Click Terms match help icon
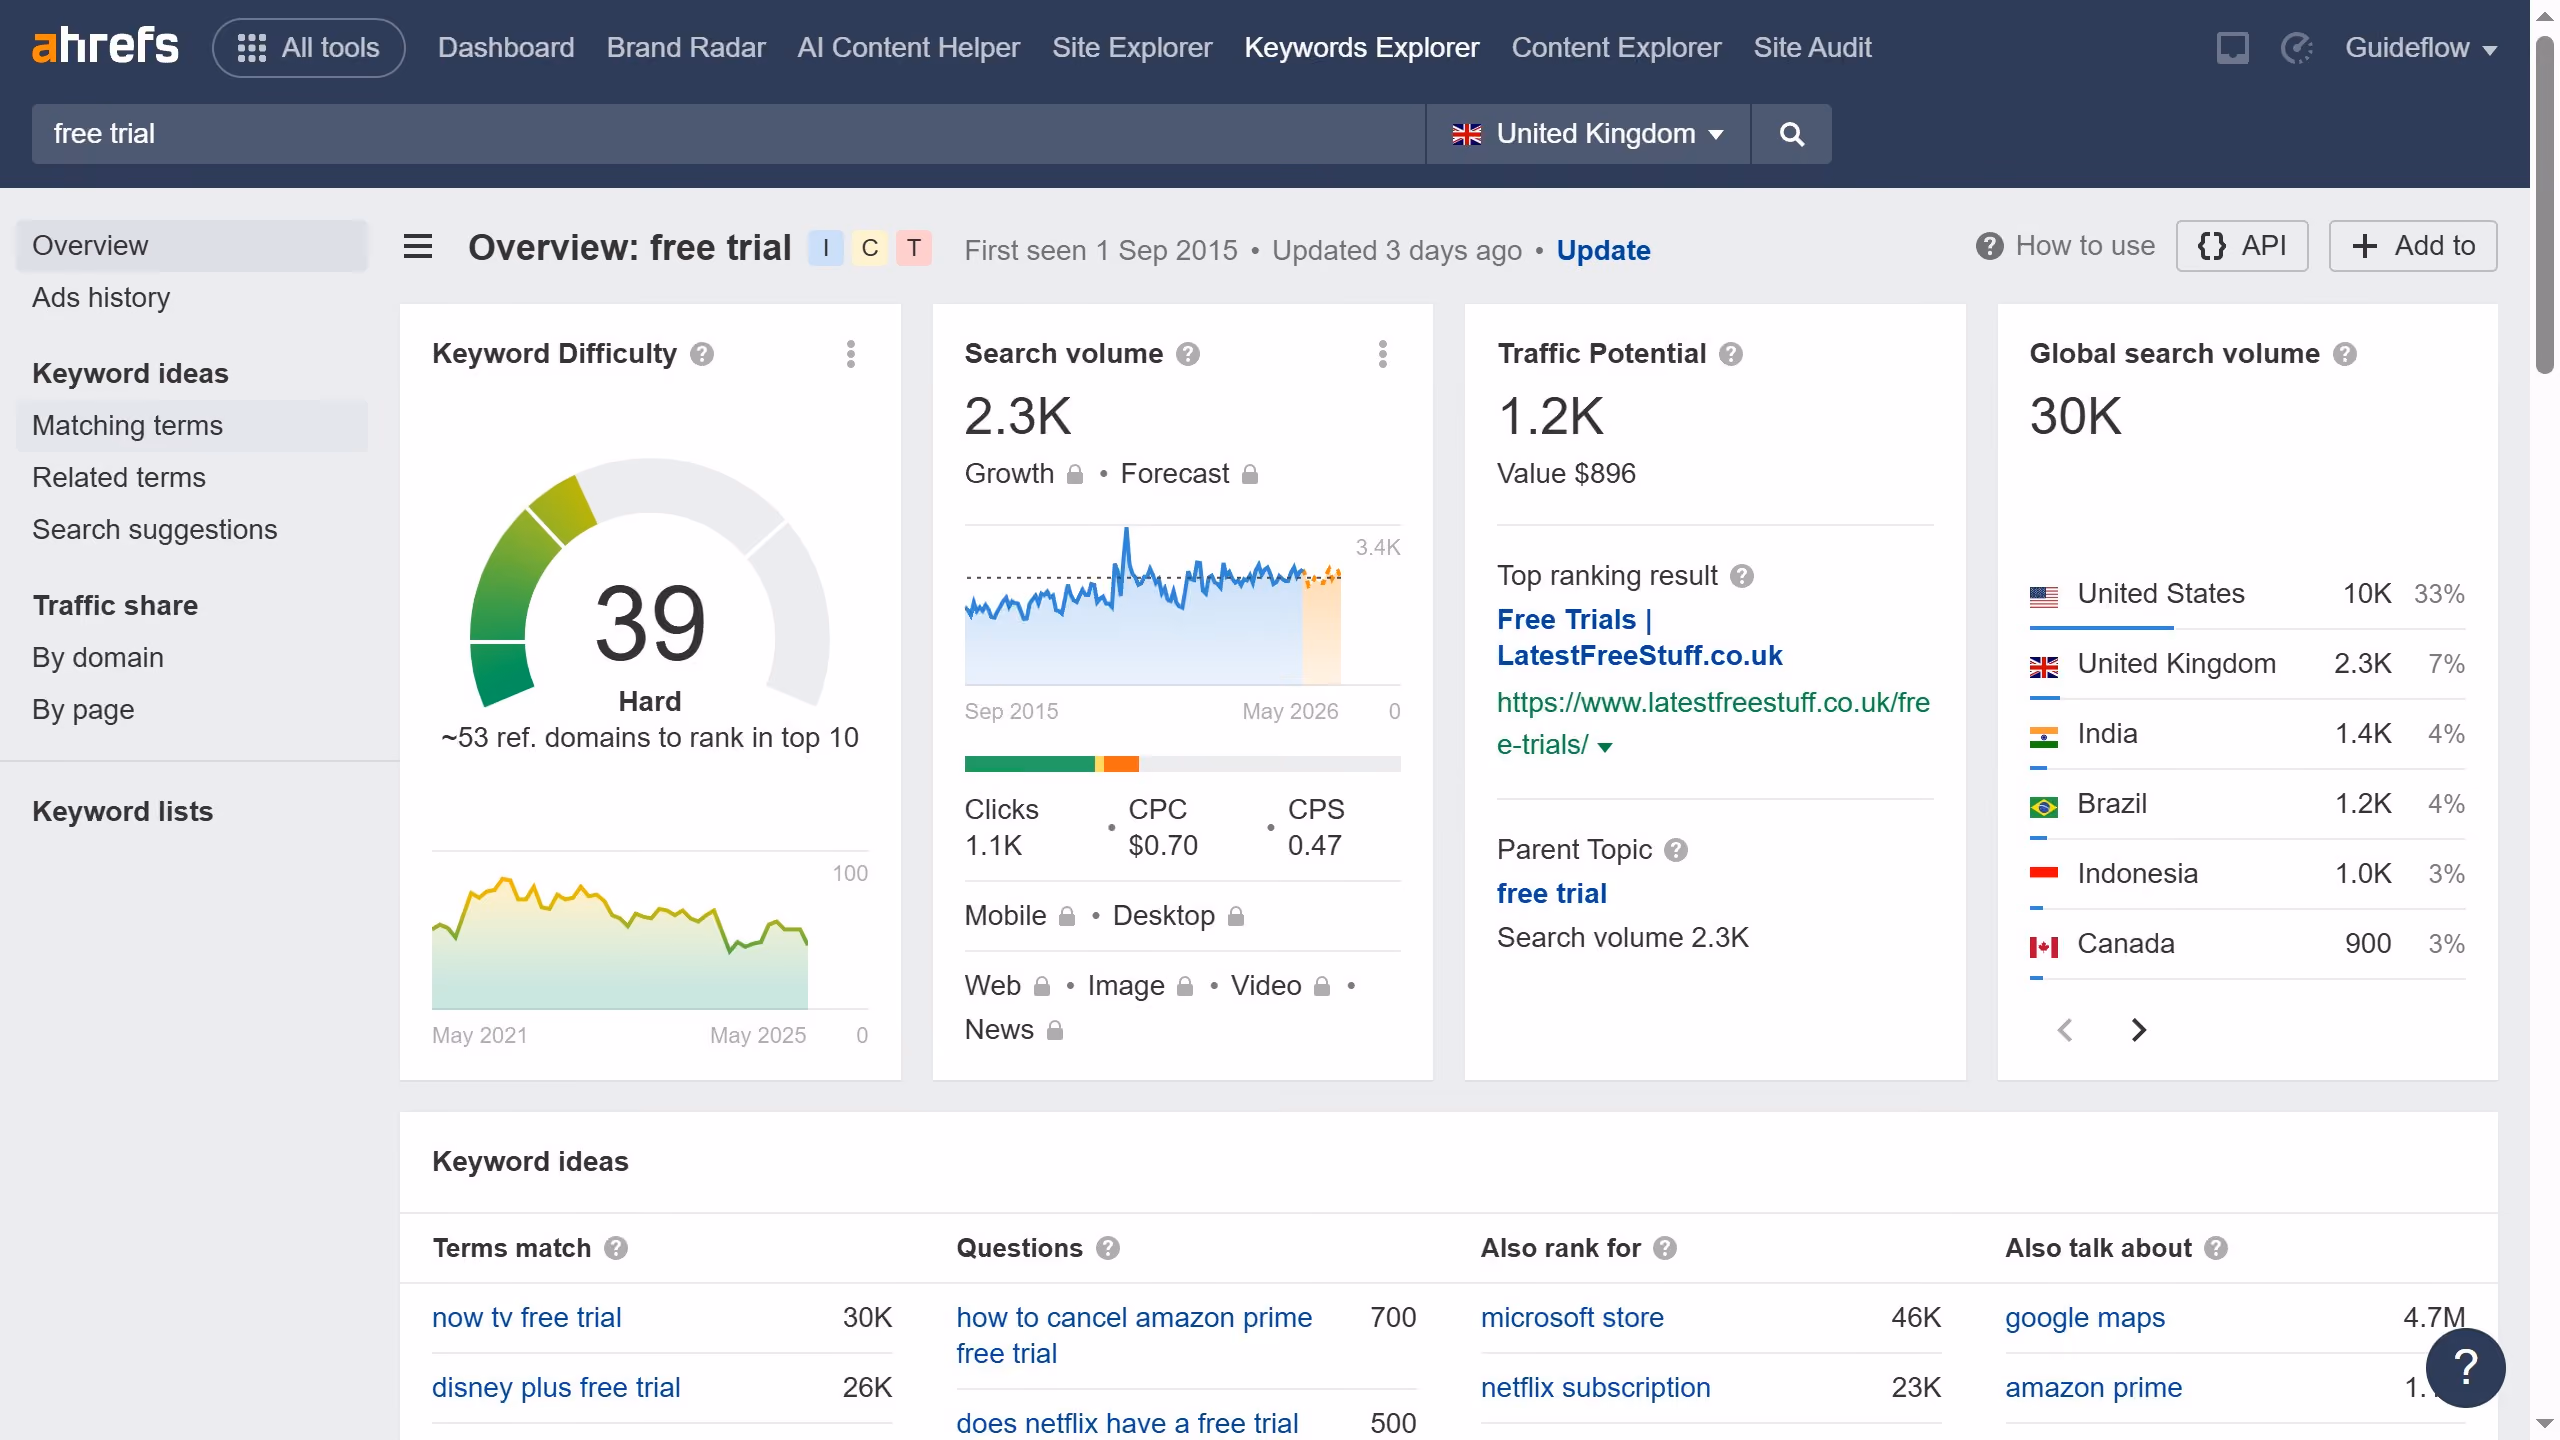 pos(616,1248)
